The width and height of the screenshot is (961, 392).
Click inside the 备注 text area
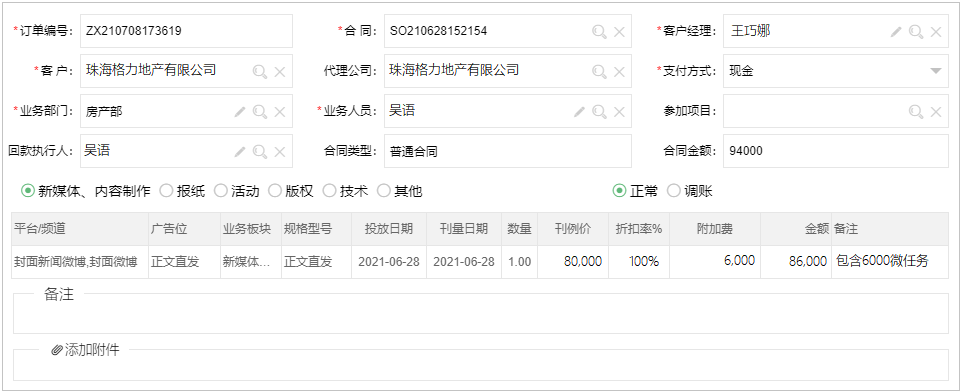(480, 314)
